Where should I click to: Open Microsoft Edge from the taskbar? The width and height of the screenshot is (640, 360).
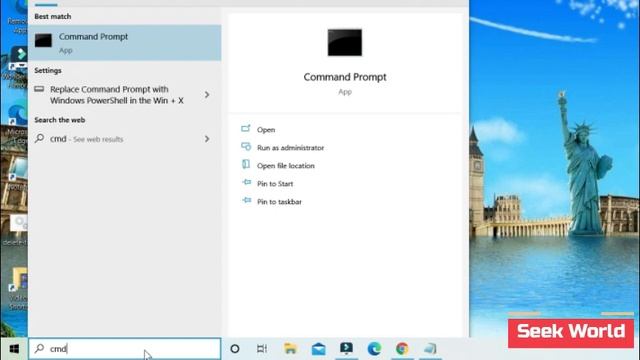pos(374,349)
